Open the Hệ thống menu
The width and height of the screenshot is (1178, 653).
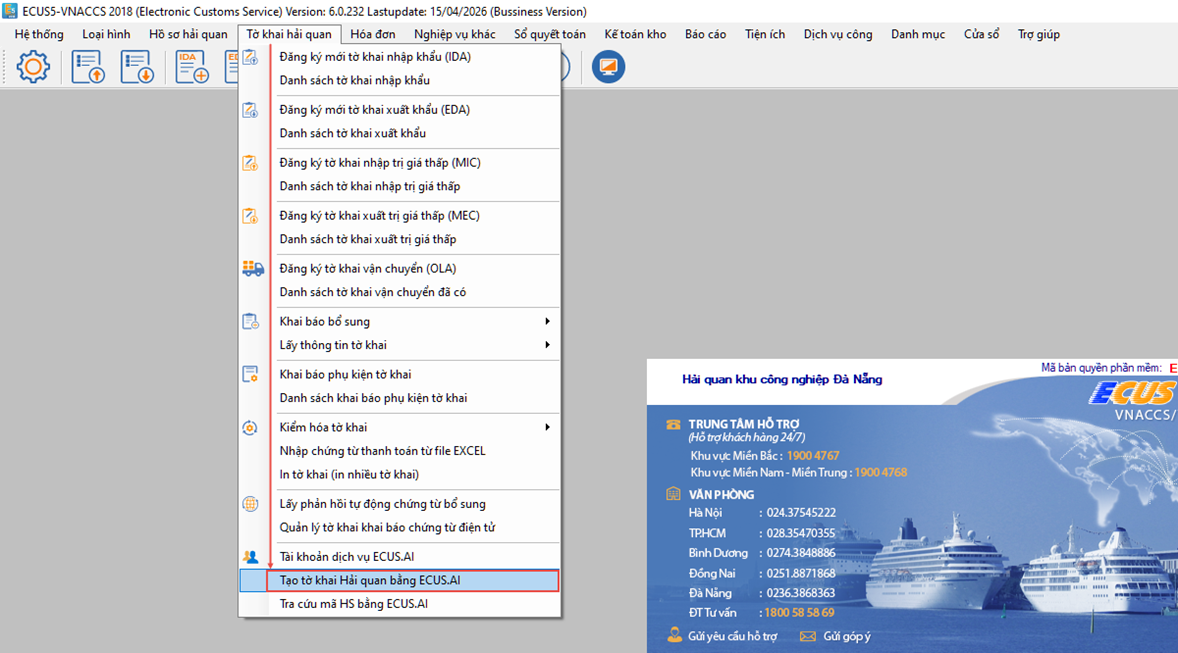[39, 34]
